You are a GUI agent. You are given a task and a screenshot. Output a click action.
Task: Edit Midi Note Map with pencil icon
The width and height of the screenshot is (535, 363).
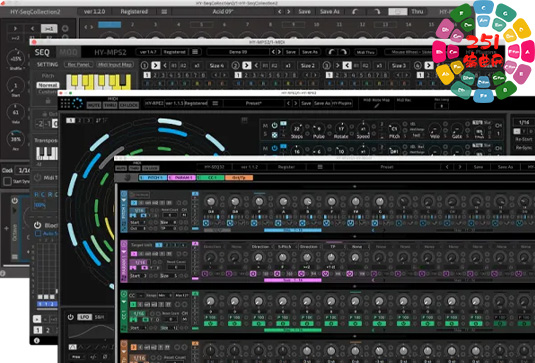(x=376, y=106)
